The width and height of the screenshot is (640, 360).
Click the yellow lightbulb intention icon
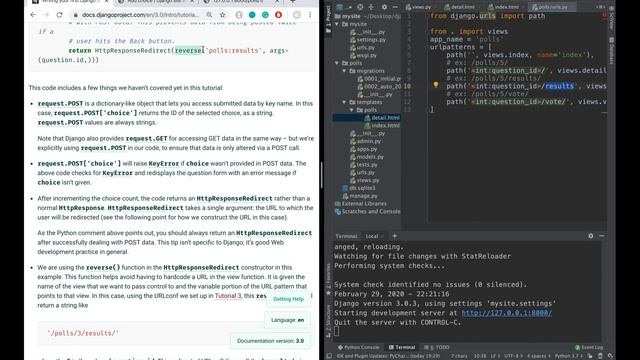436,85
